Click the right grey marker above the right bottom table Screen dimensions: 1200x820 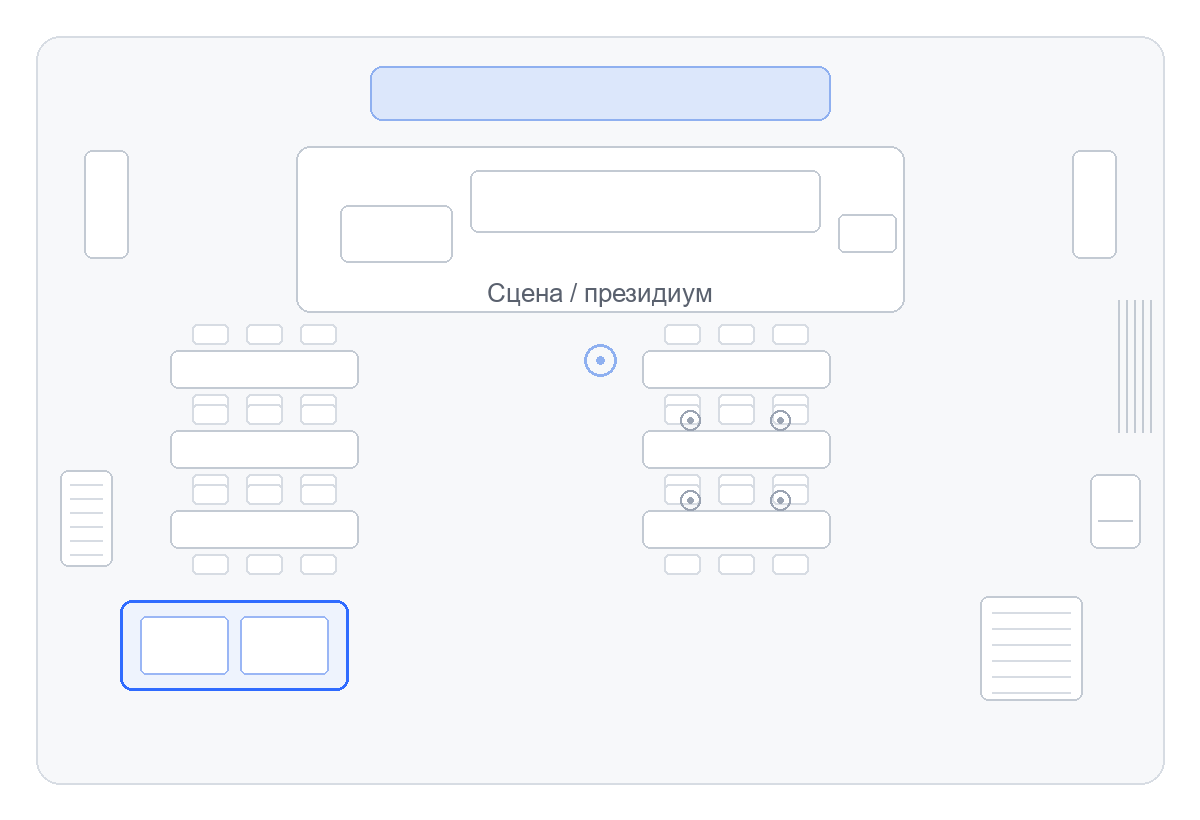[x=780, y=500]
